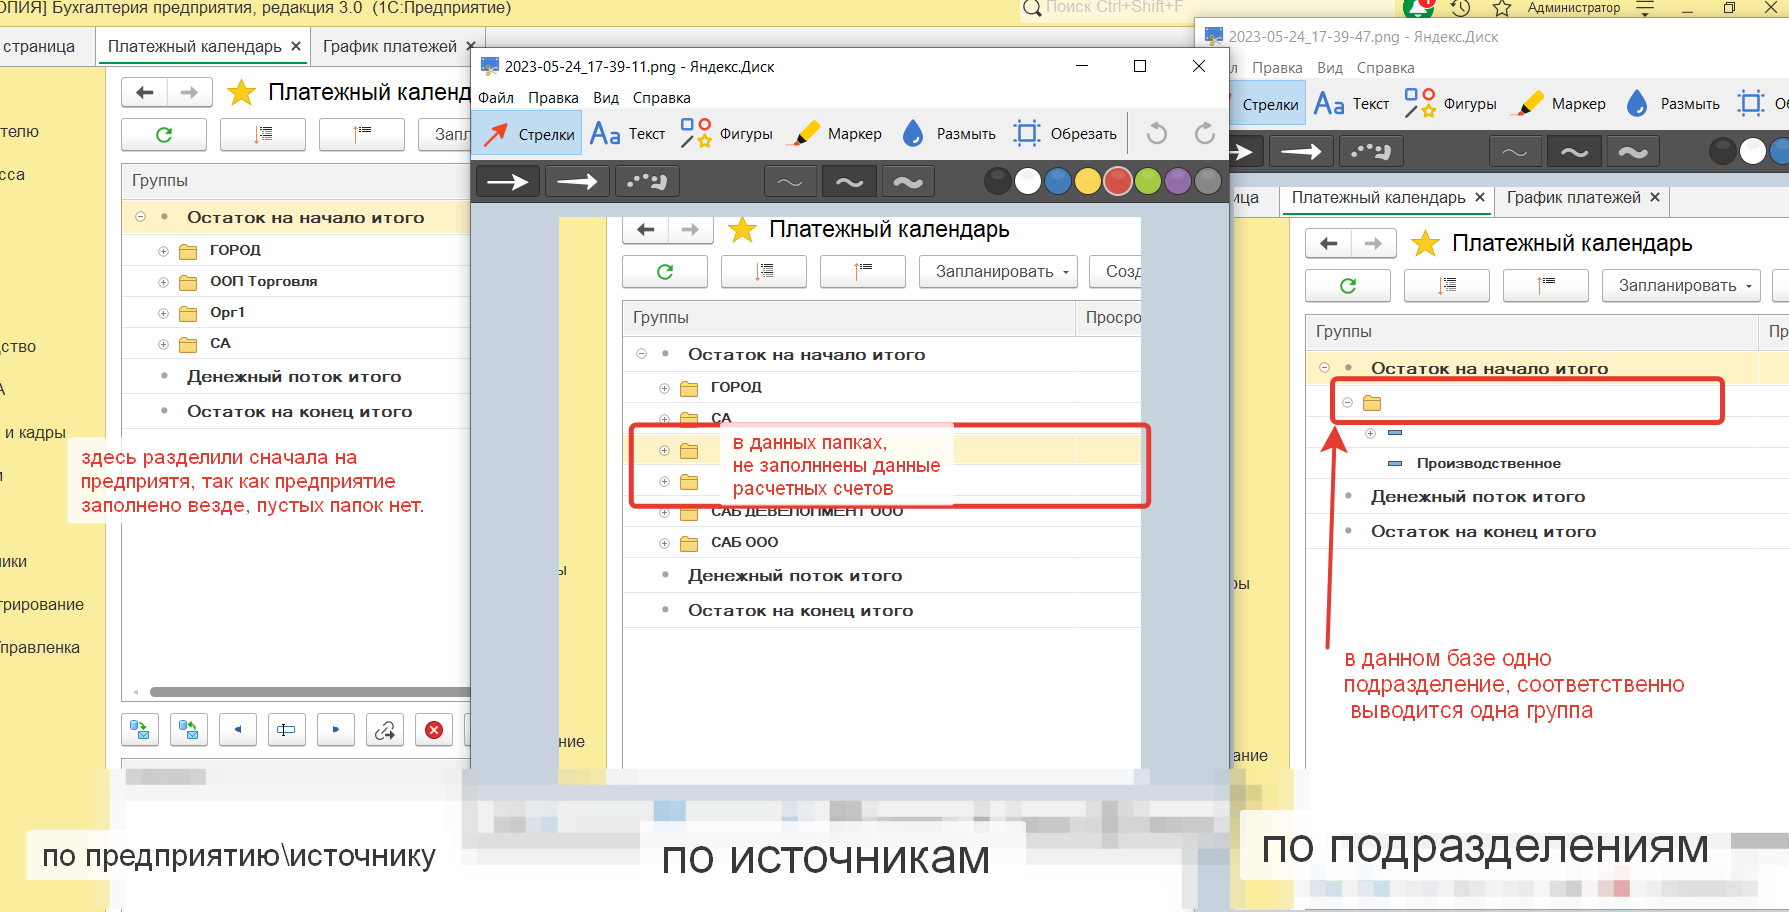Refresh the payment calendar in the main 1C window
1789x912 pixels.
coord(164,134)
